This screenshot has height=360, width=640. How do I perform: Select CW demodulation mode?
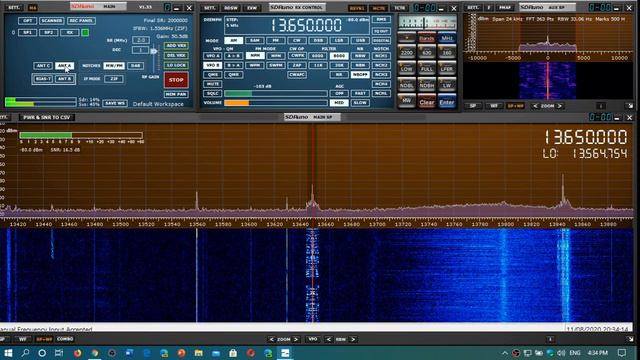[297, 40]
